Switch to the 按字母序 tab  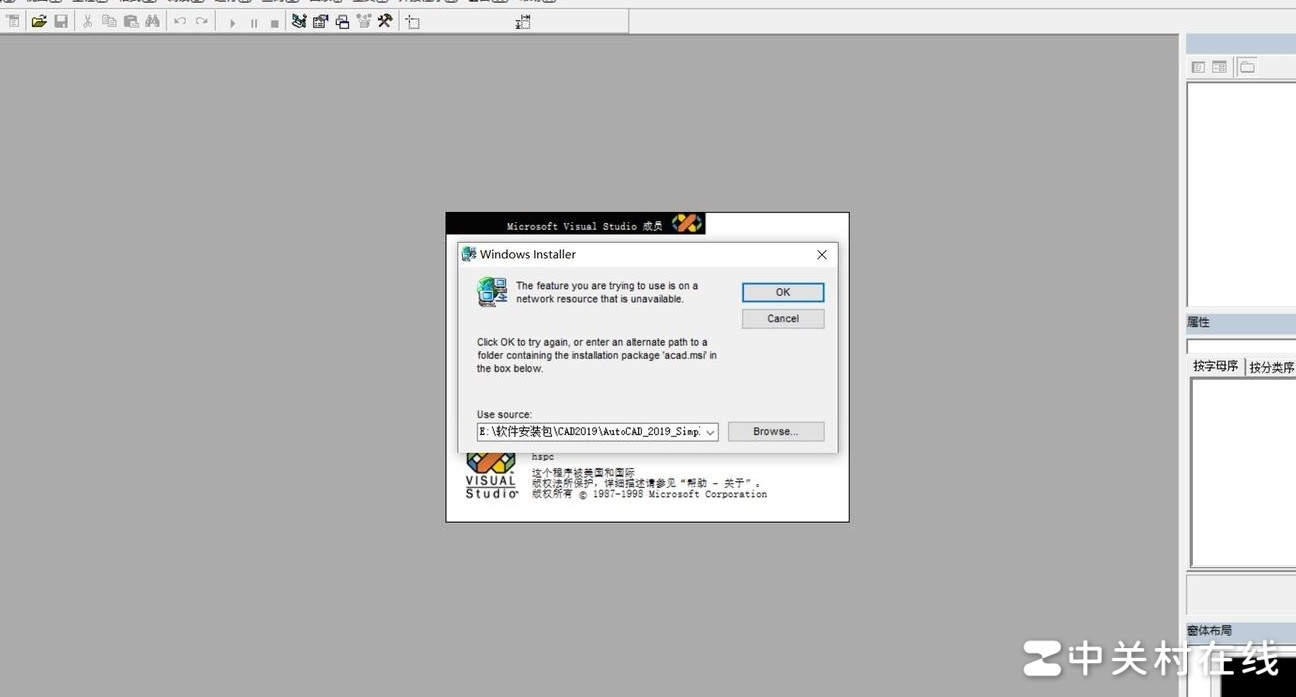[x=1215, y=366]
